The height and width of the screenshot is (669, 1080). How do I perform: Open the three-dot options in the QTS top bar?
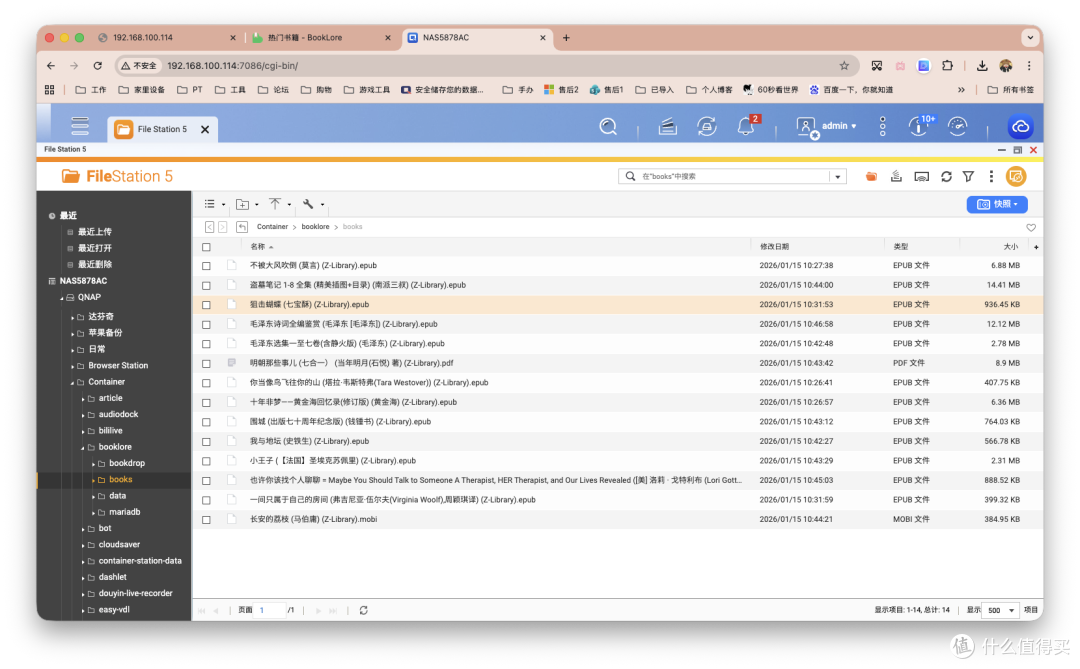point(882,126)
